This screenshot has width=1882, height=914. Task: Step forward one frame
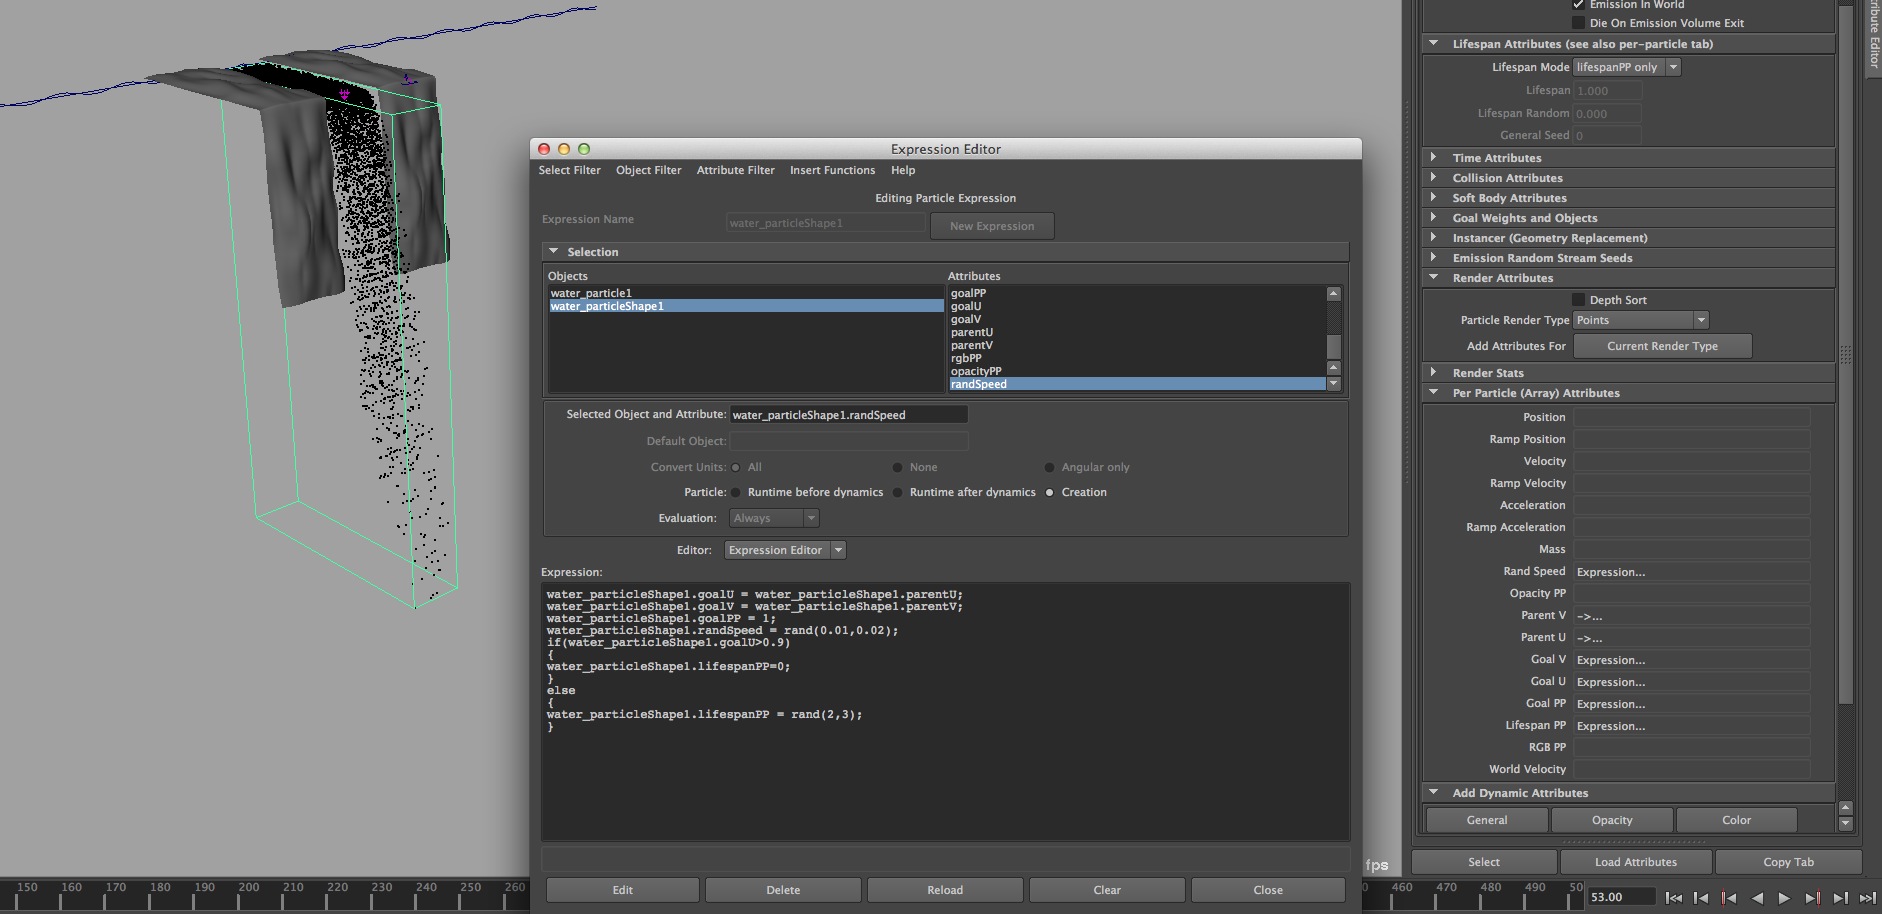click(x=1840, y=898)
